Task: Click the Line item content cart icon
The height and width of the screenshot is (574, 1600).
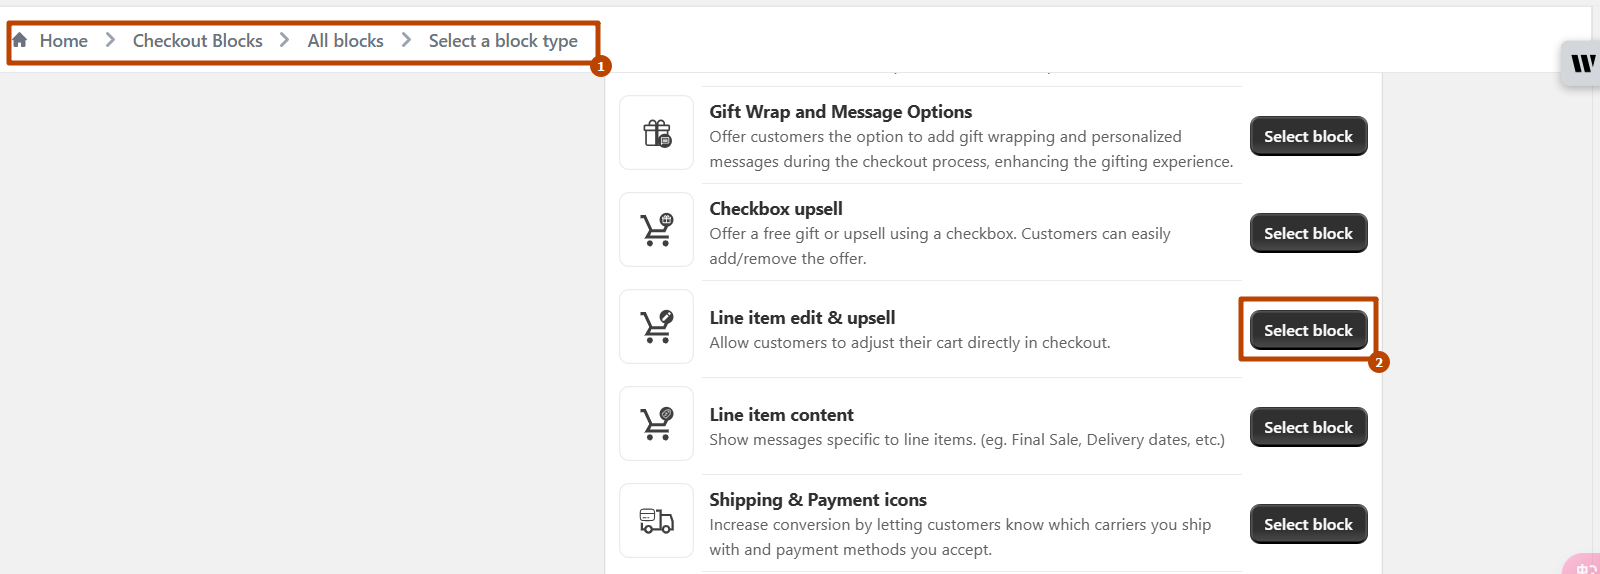Action: (x=657, y=424)
